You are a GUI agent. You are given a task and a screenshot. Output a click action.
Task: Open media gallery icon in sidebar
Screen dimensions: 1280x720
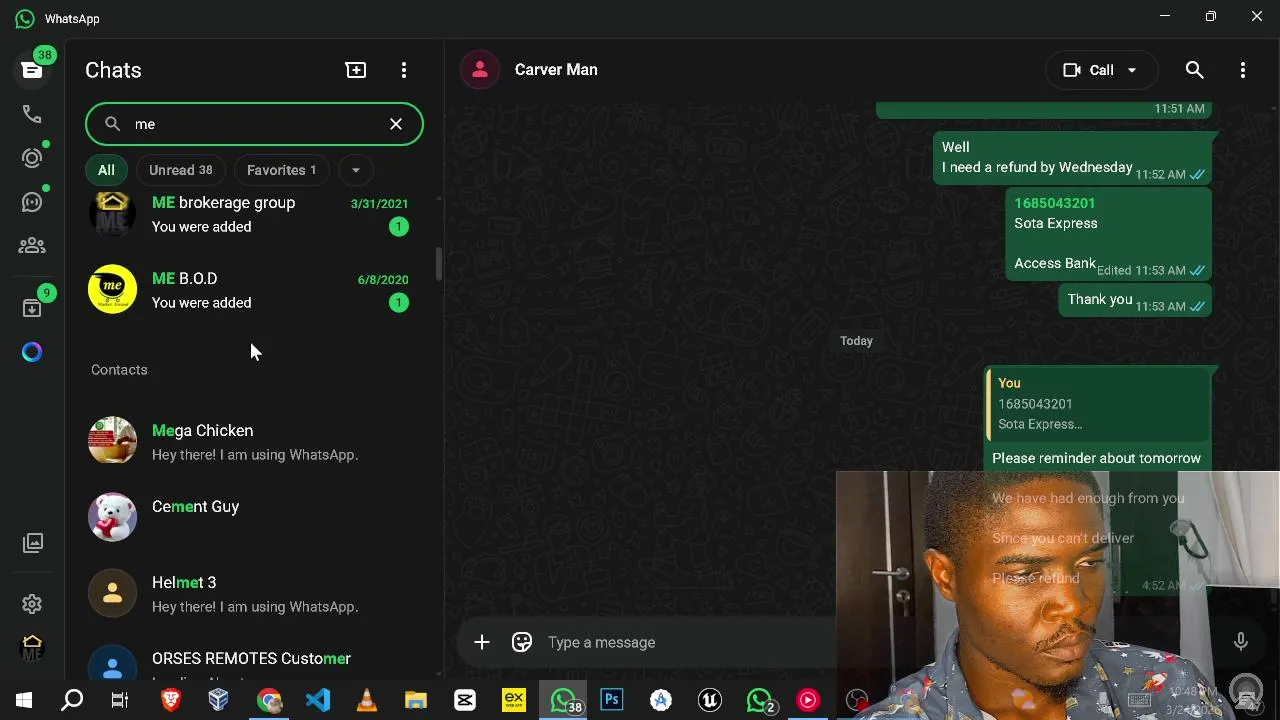pyautogui.click(x=33, y=543)
